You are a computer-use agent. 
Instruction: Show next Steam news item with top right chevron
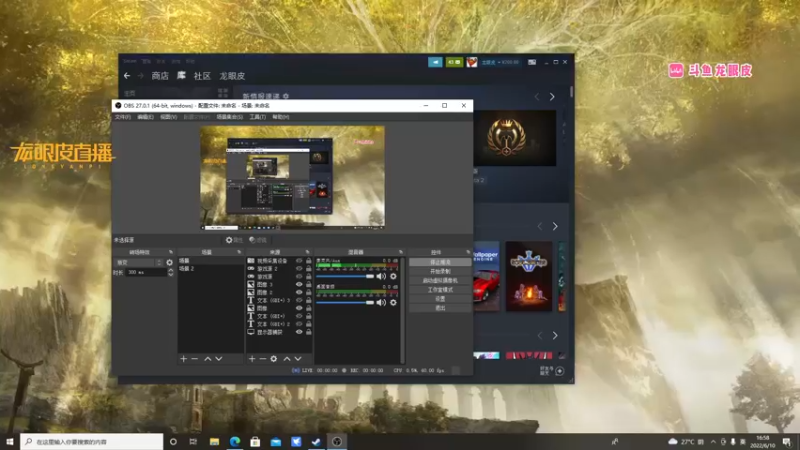point(552,96)
